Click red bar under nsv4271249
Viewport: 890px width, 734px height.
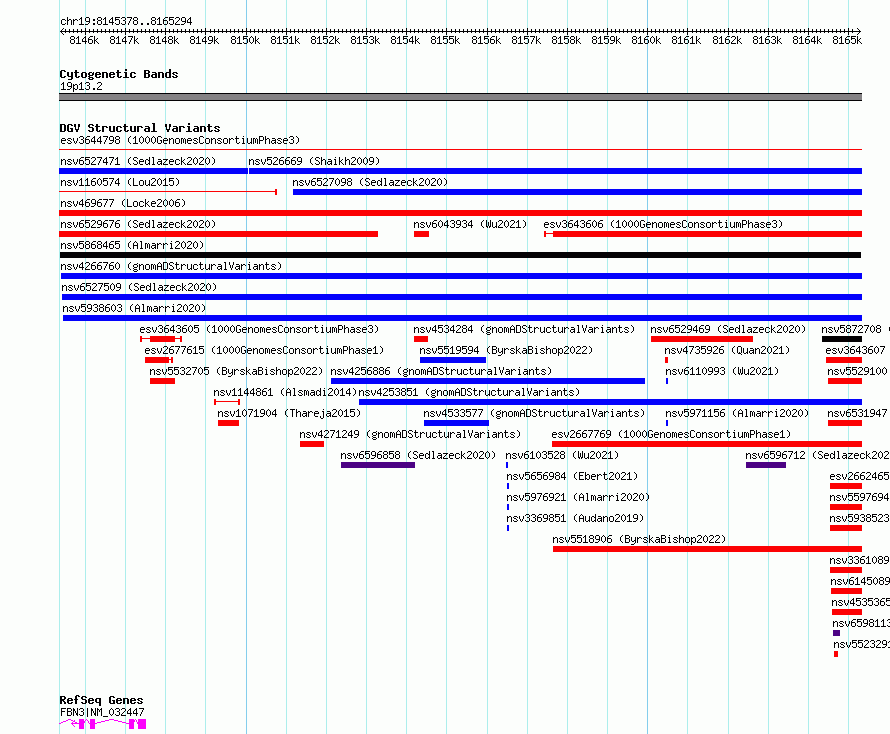[x=312, y=444]
